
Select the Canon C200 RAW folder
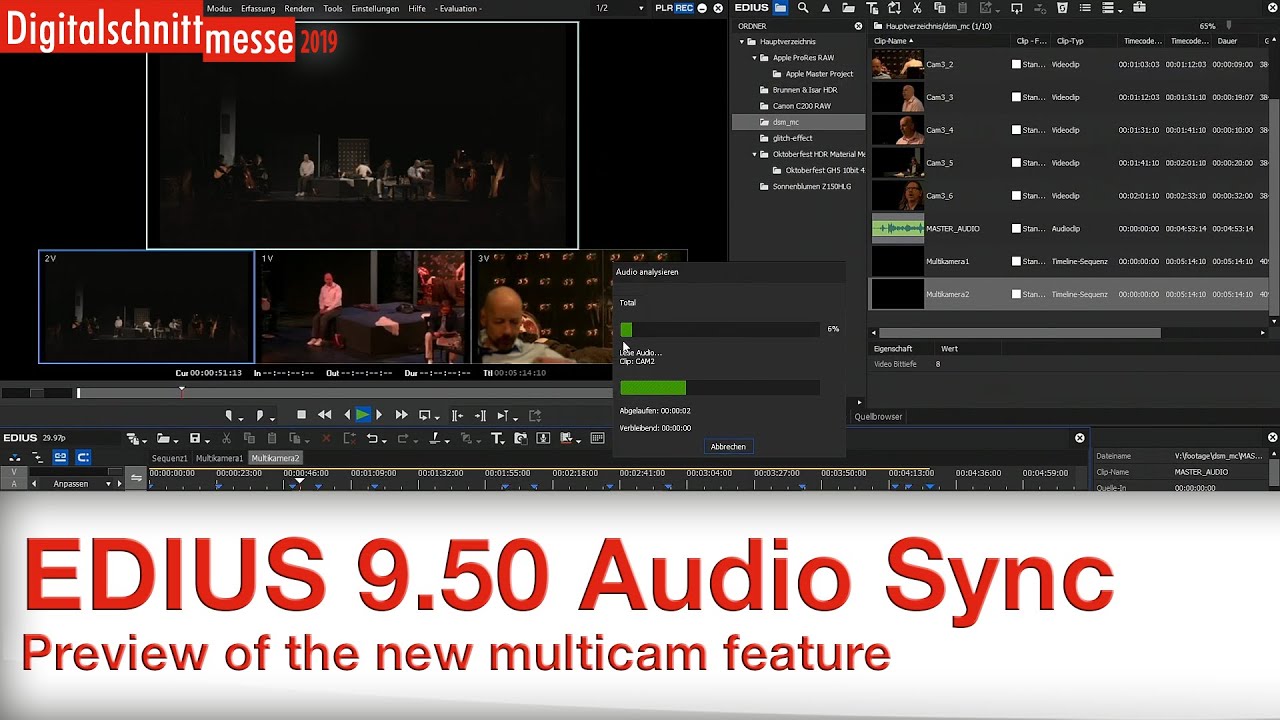point(801,106)
